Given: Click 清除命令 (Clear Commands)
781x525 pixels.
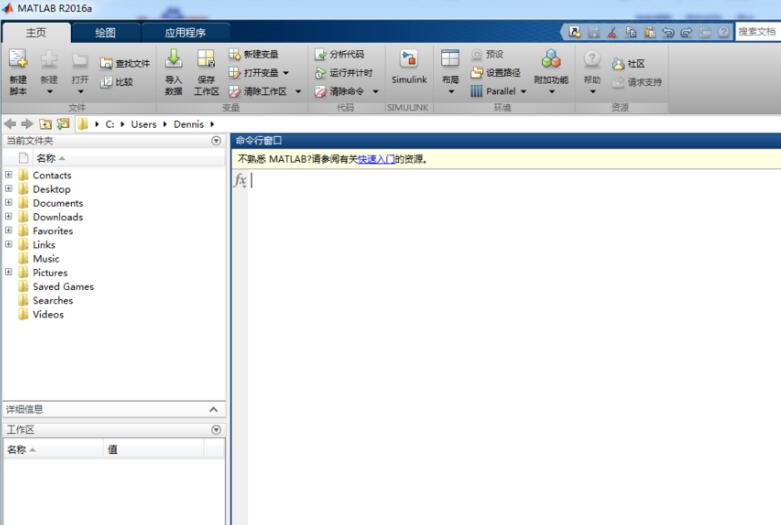Looking at the screenshot, I should (x=339, y=91).
